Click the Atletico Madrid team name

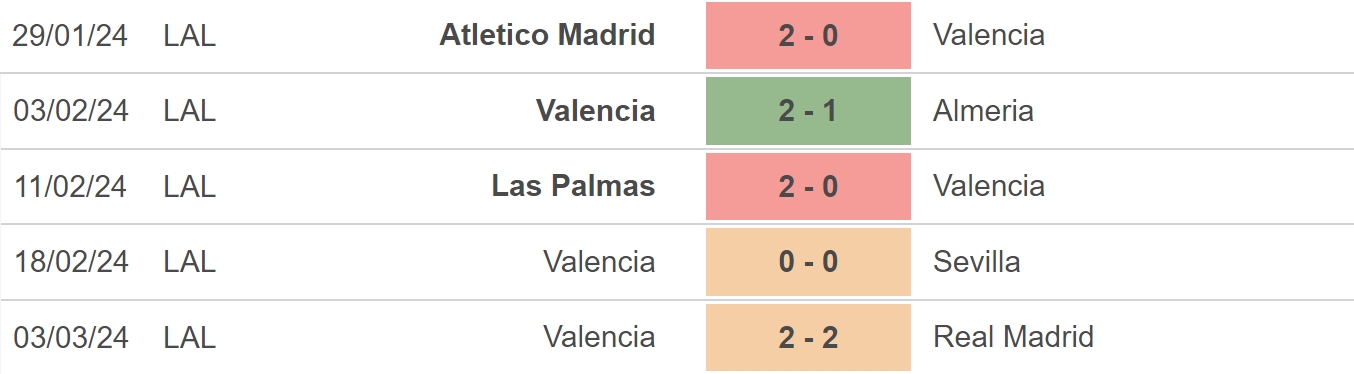pyautogui.click(x=547, y=35)
